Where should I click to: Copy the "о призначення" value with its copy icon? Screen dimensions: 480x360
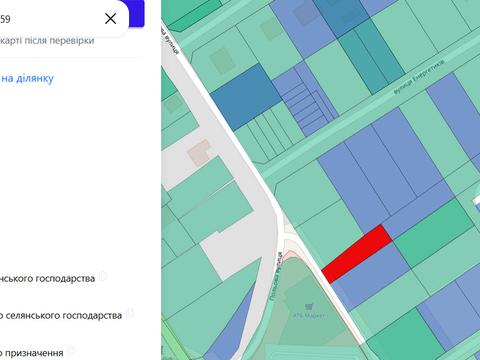tap(71, 351)
